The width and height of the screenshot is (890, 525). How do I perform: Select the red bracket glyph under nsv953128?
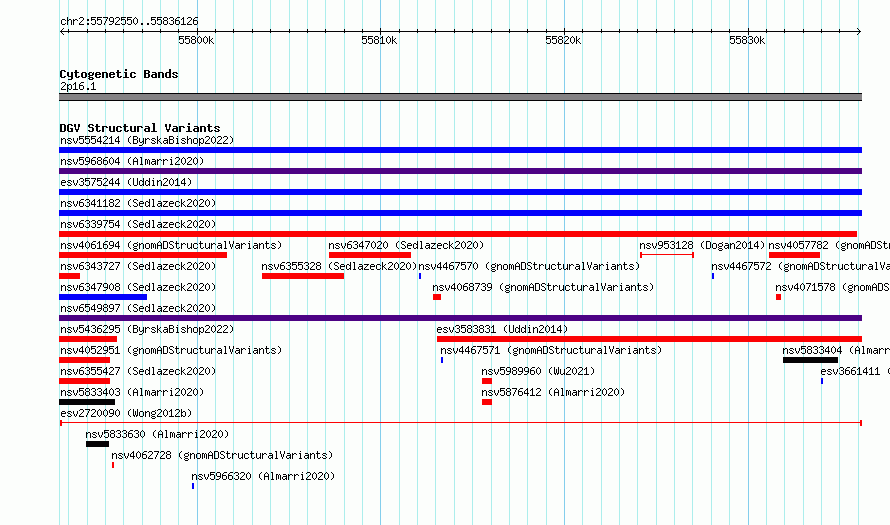click(667, 255)
